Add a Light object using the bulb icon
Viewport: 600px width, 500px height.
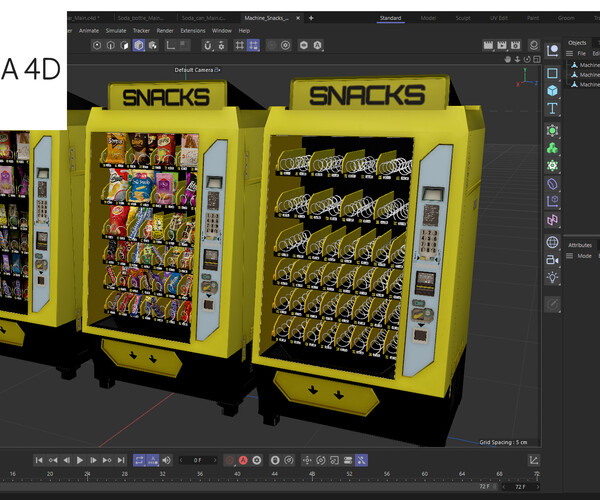(x=552, y=277)
